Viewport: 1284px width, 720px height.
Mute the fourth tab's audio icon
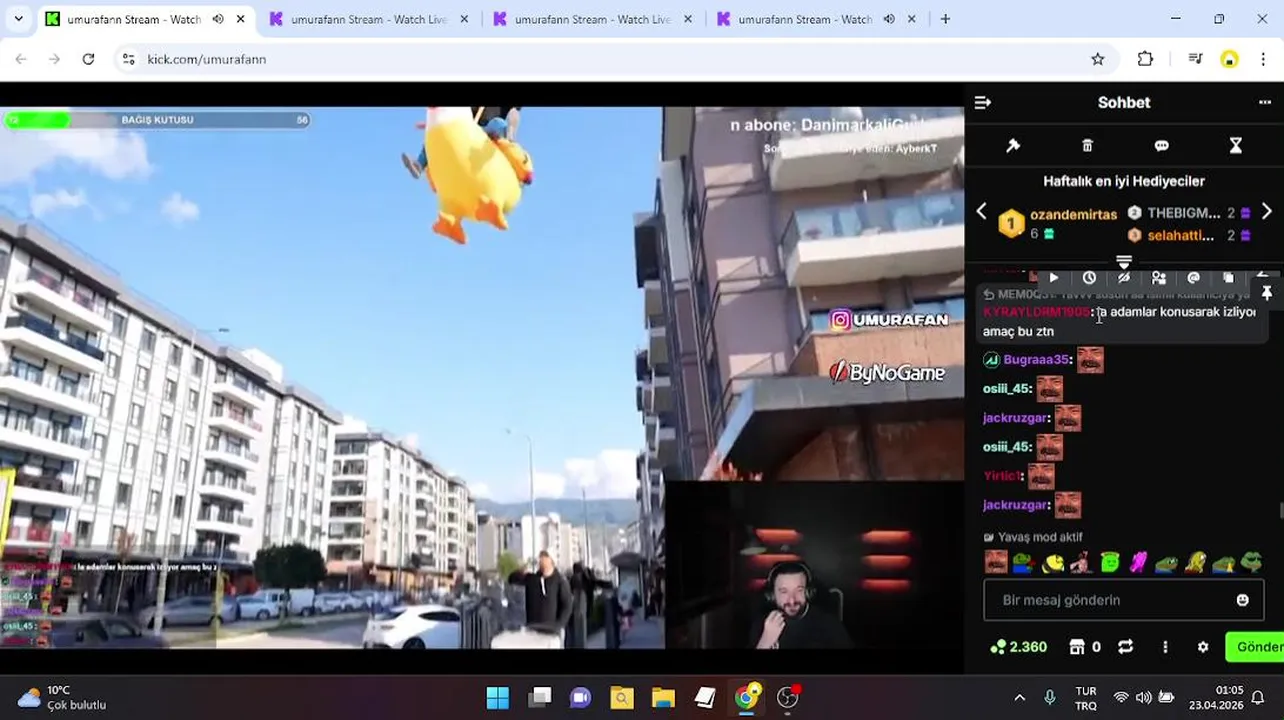889,19
